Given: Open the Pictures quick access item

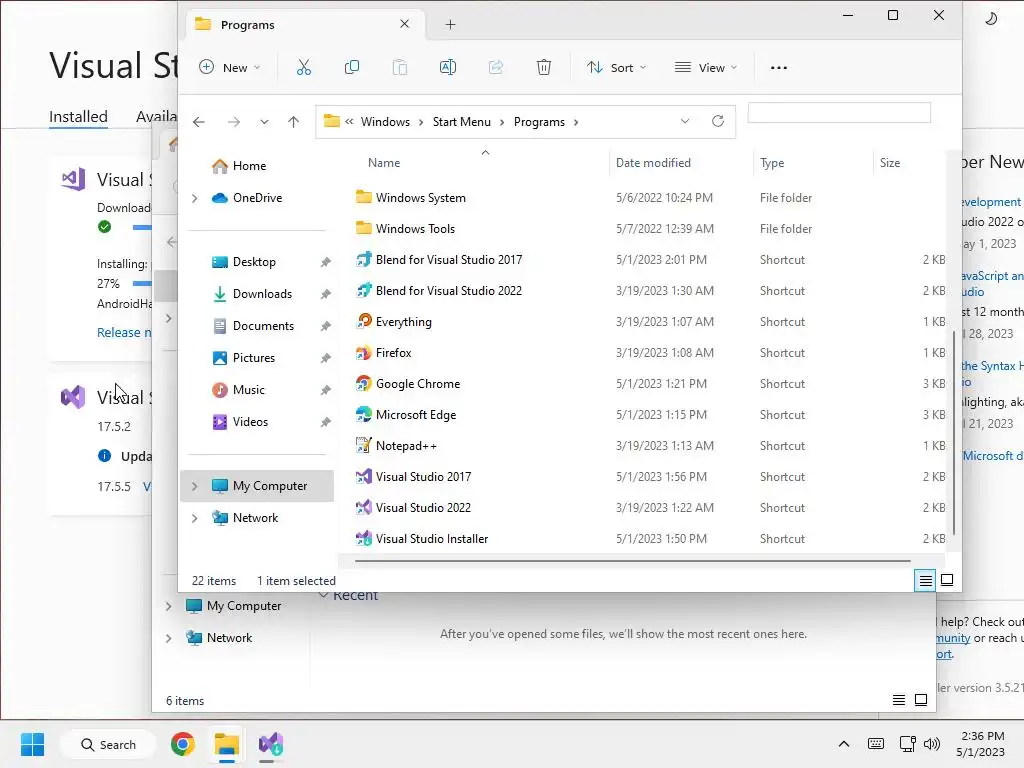Looking at the screenshot, I should pyautogui.click(x=244, y=358).
